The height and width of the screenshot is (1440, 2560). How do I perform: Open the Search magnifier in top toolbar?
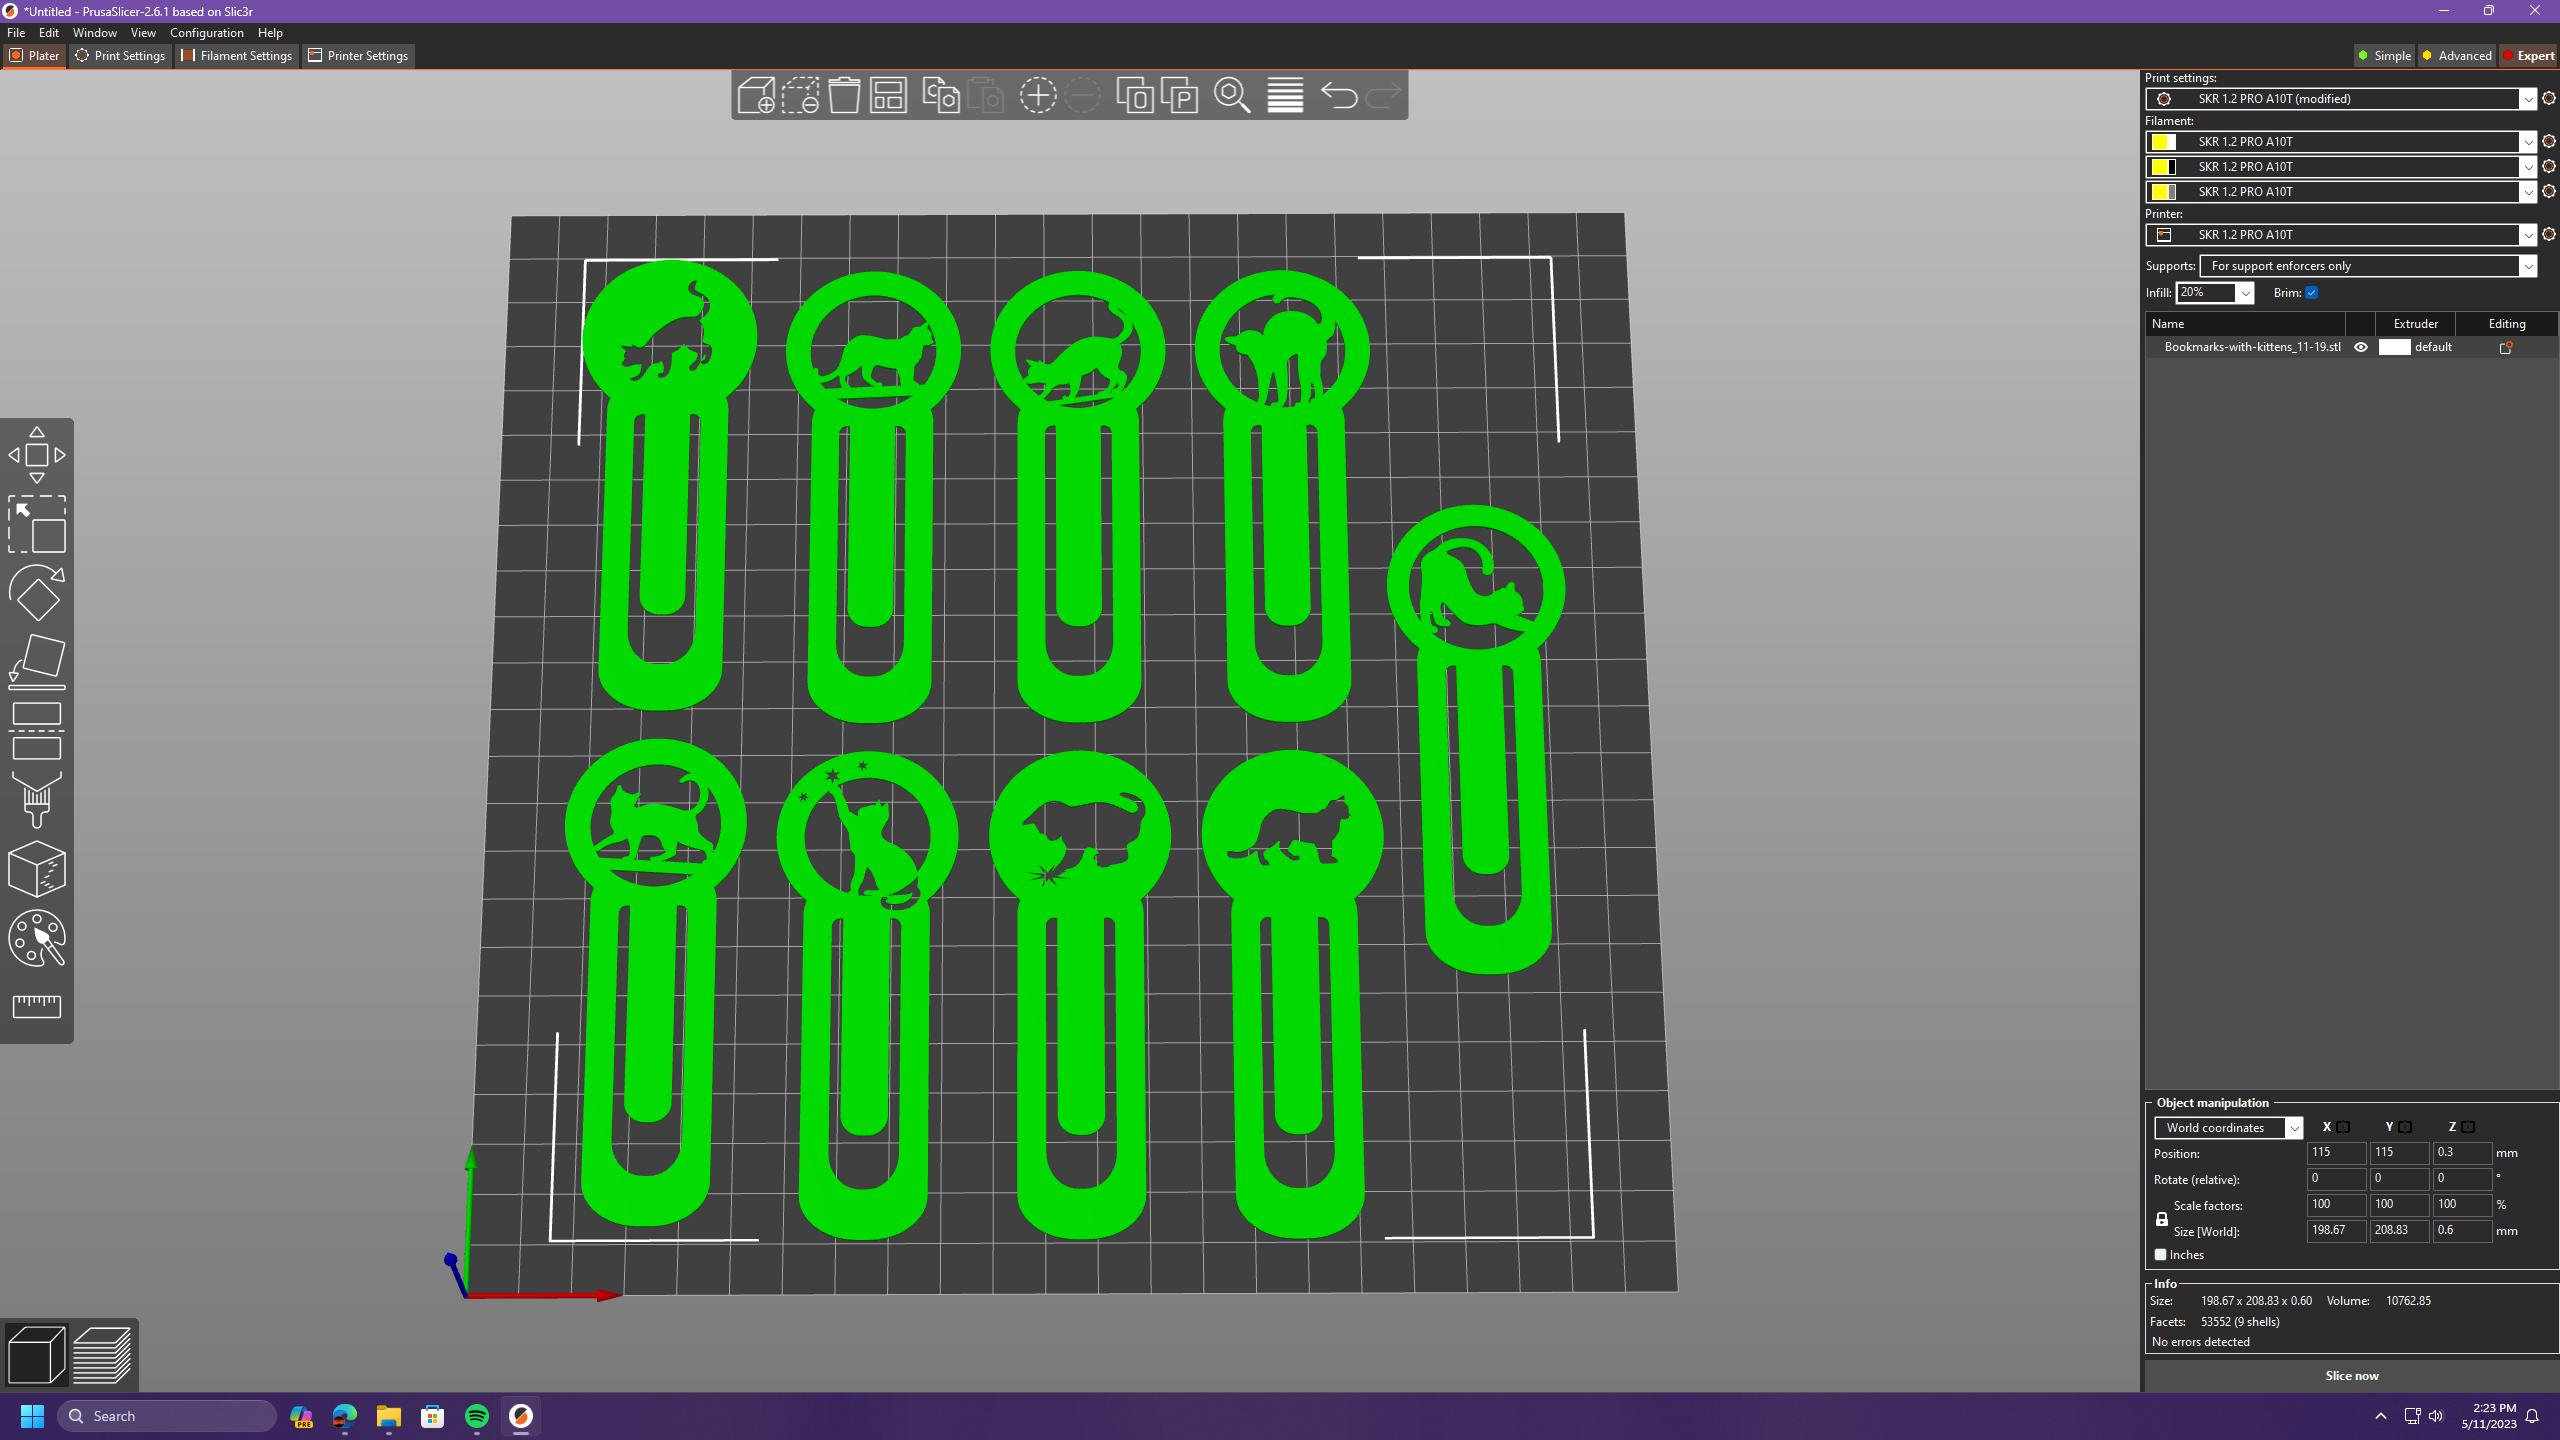pos(1231,96)
